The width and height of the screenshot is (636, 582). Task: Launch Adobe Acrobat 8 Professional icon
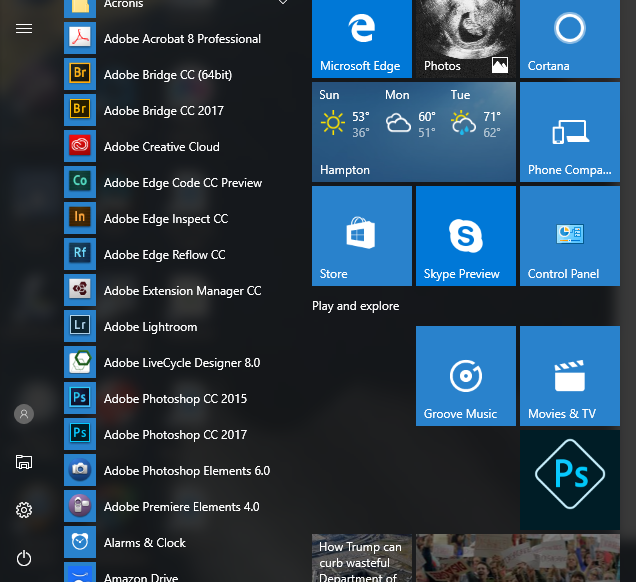tap(80, 38)
